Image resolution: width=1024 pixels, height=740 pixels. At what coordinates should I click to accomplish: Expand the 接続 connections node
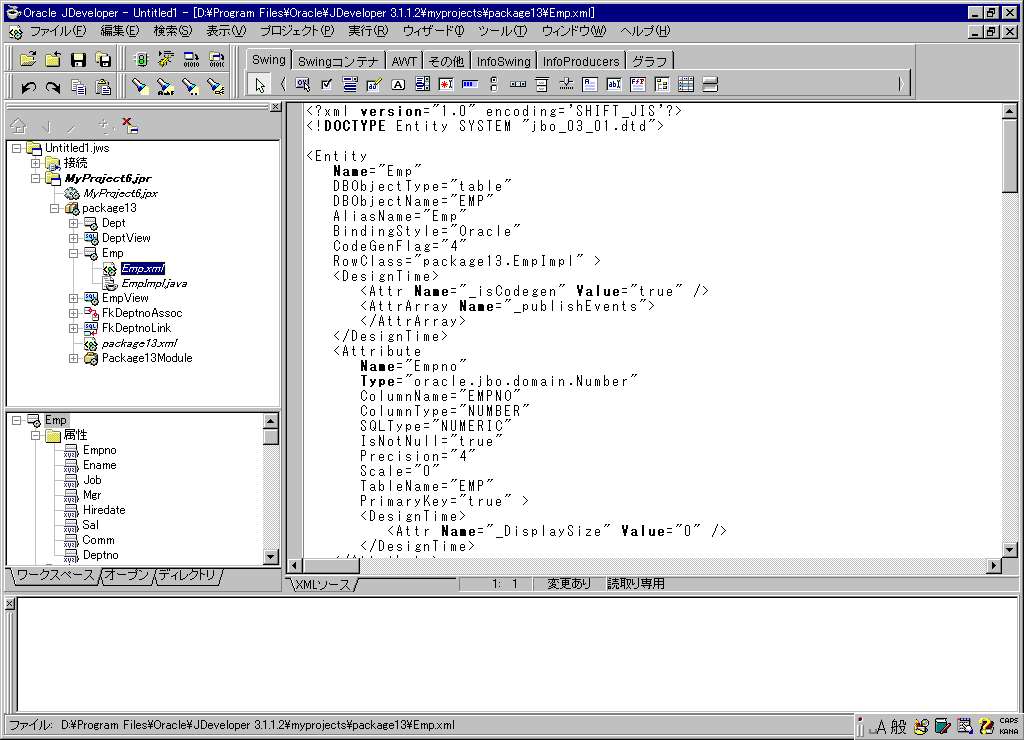click(x=36, y=163)
